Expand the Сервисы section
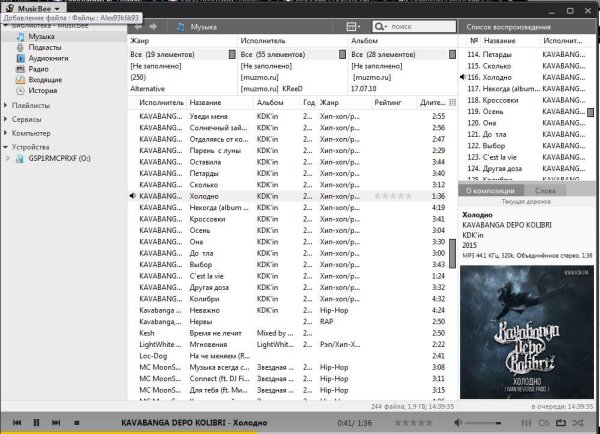 click(5, 119)
